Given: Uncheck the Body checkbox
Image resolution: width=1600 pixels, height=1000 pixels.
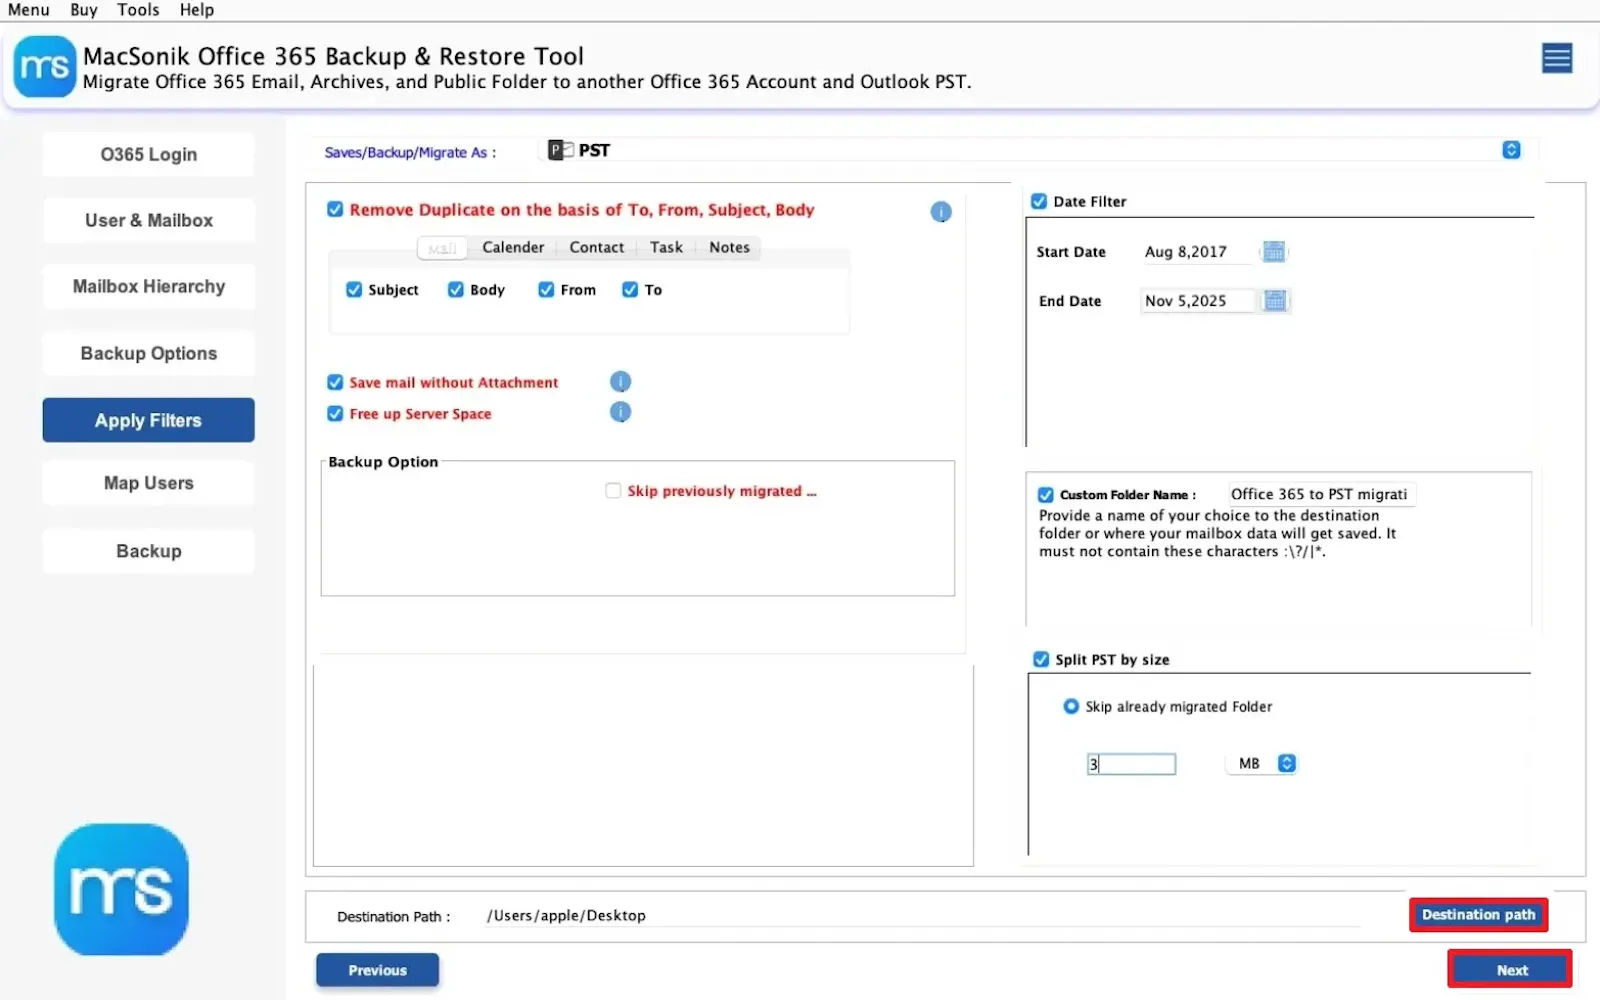Looking at the screenshot, I should tap(456, 289).
